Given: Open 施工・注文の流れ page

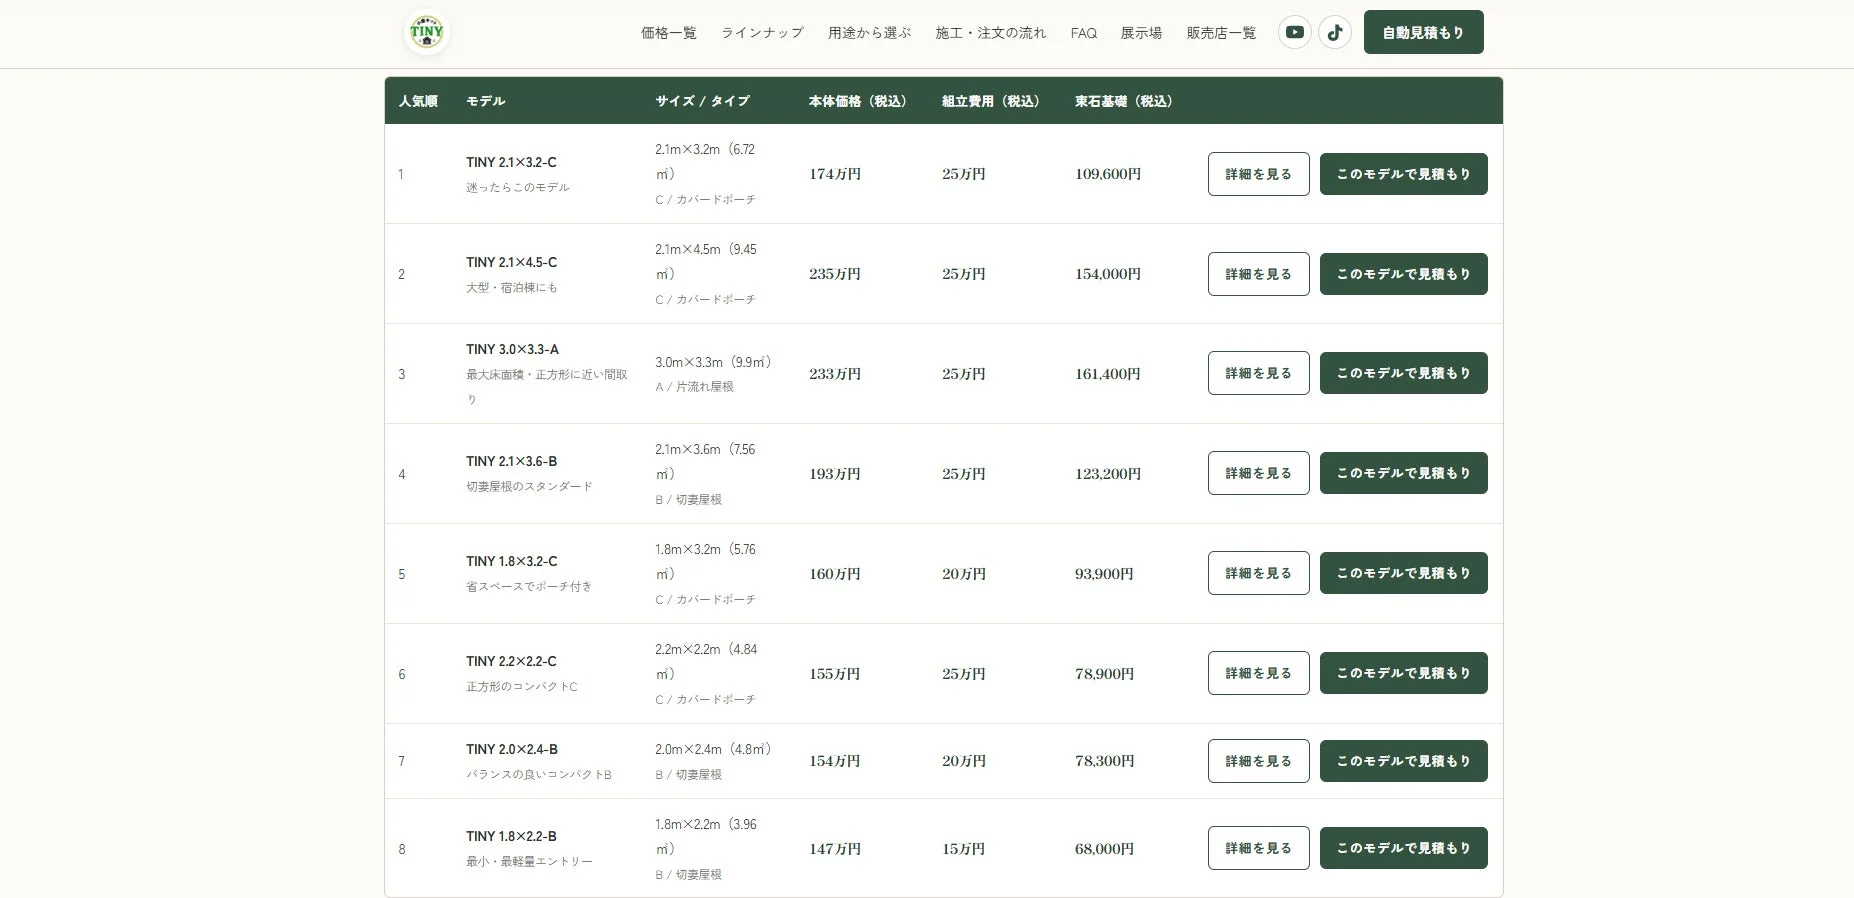Looking at the screenshot, I should pos(990,33).
